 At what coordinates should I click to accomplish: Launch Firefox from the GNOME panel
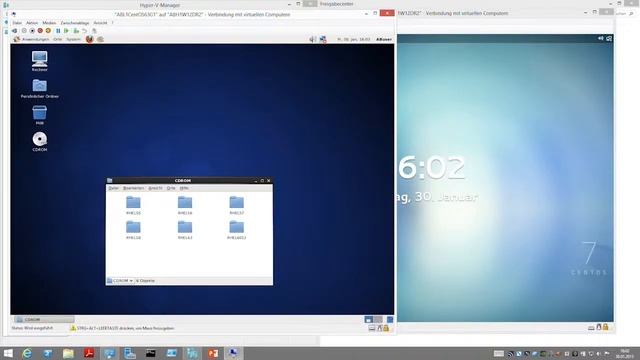pyautogui.click(x=89, y=39)
